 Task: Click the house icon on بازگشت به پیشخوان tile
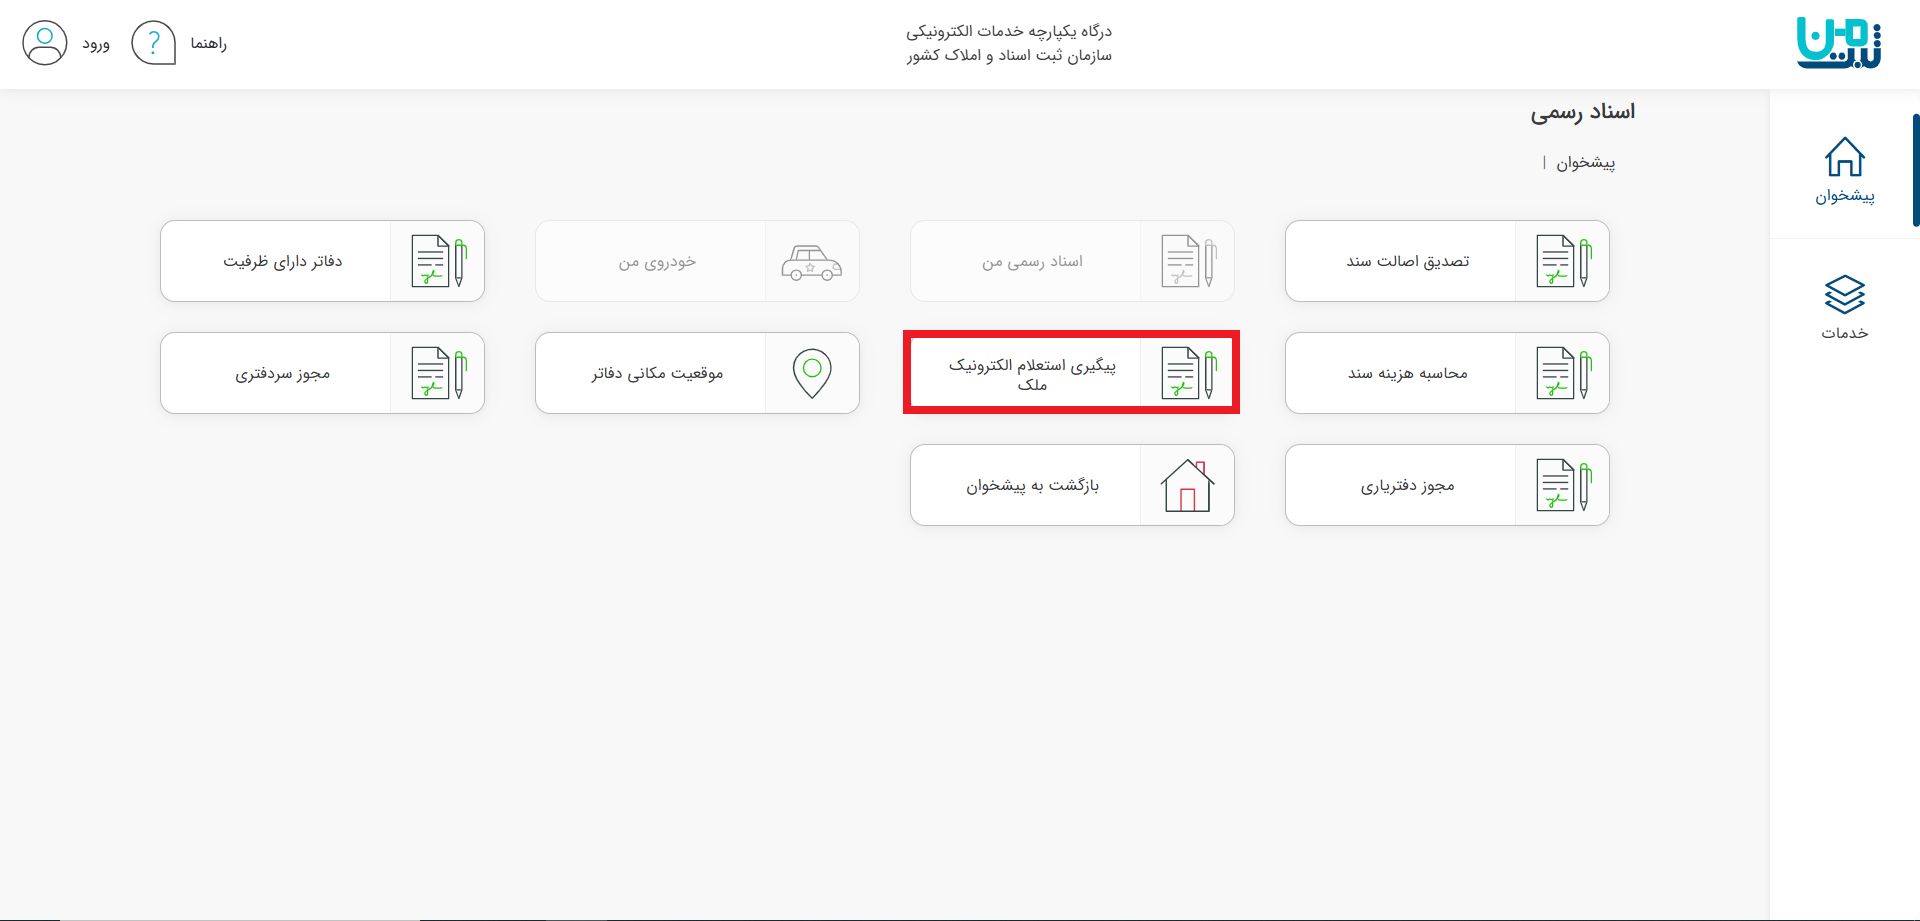(1187, 484)
